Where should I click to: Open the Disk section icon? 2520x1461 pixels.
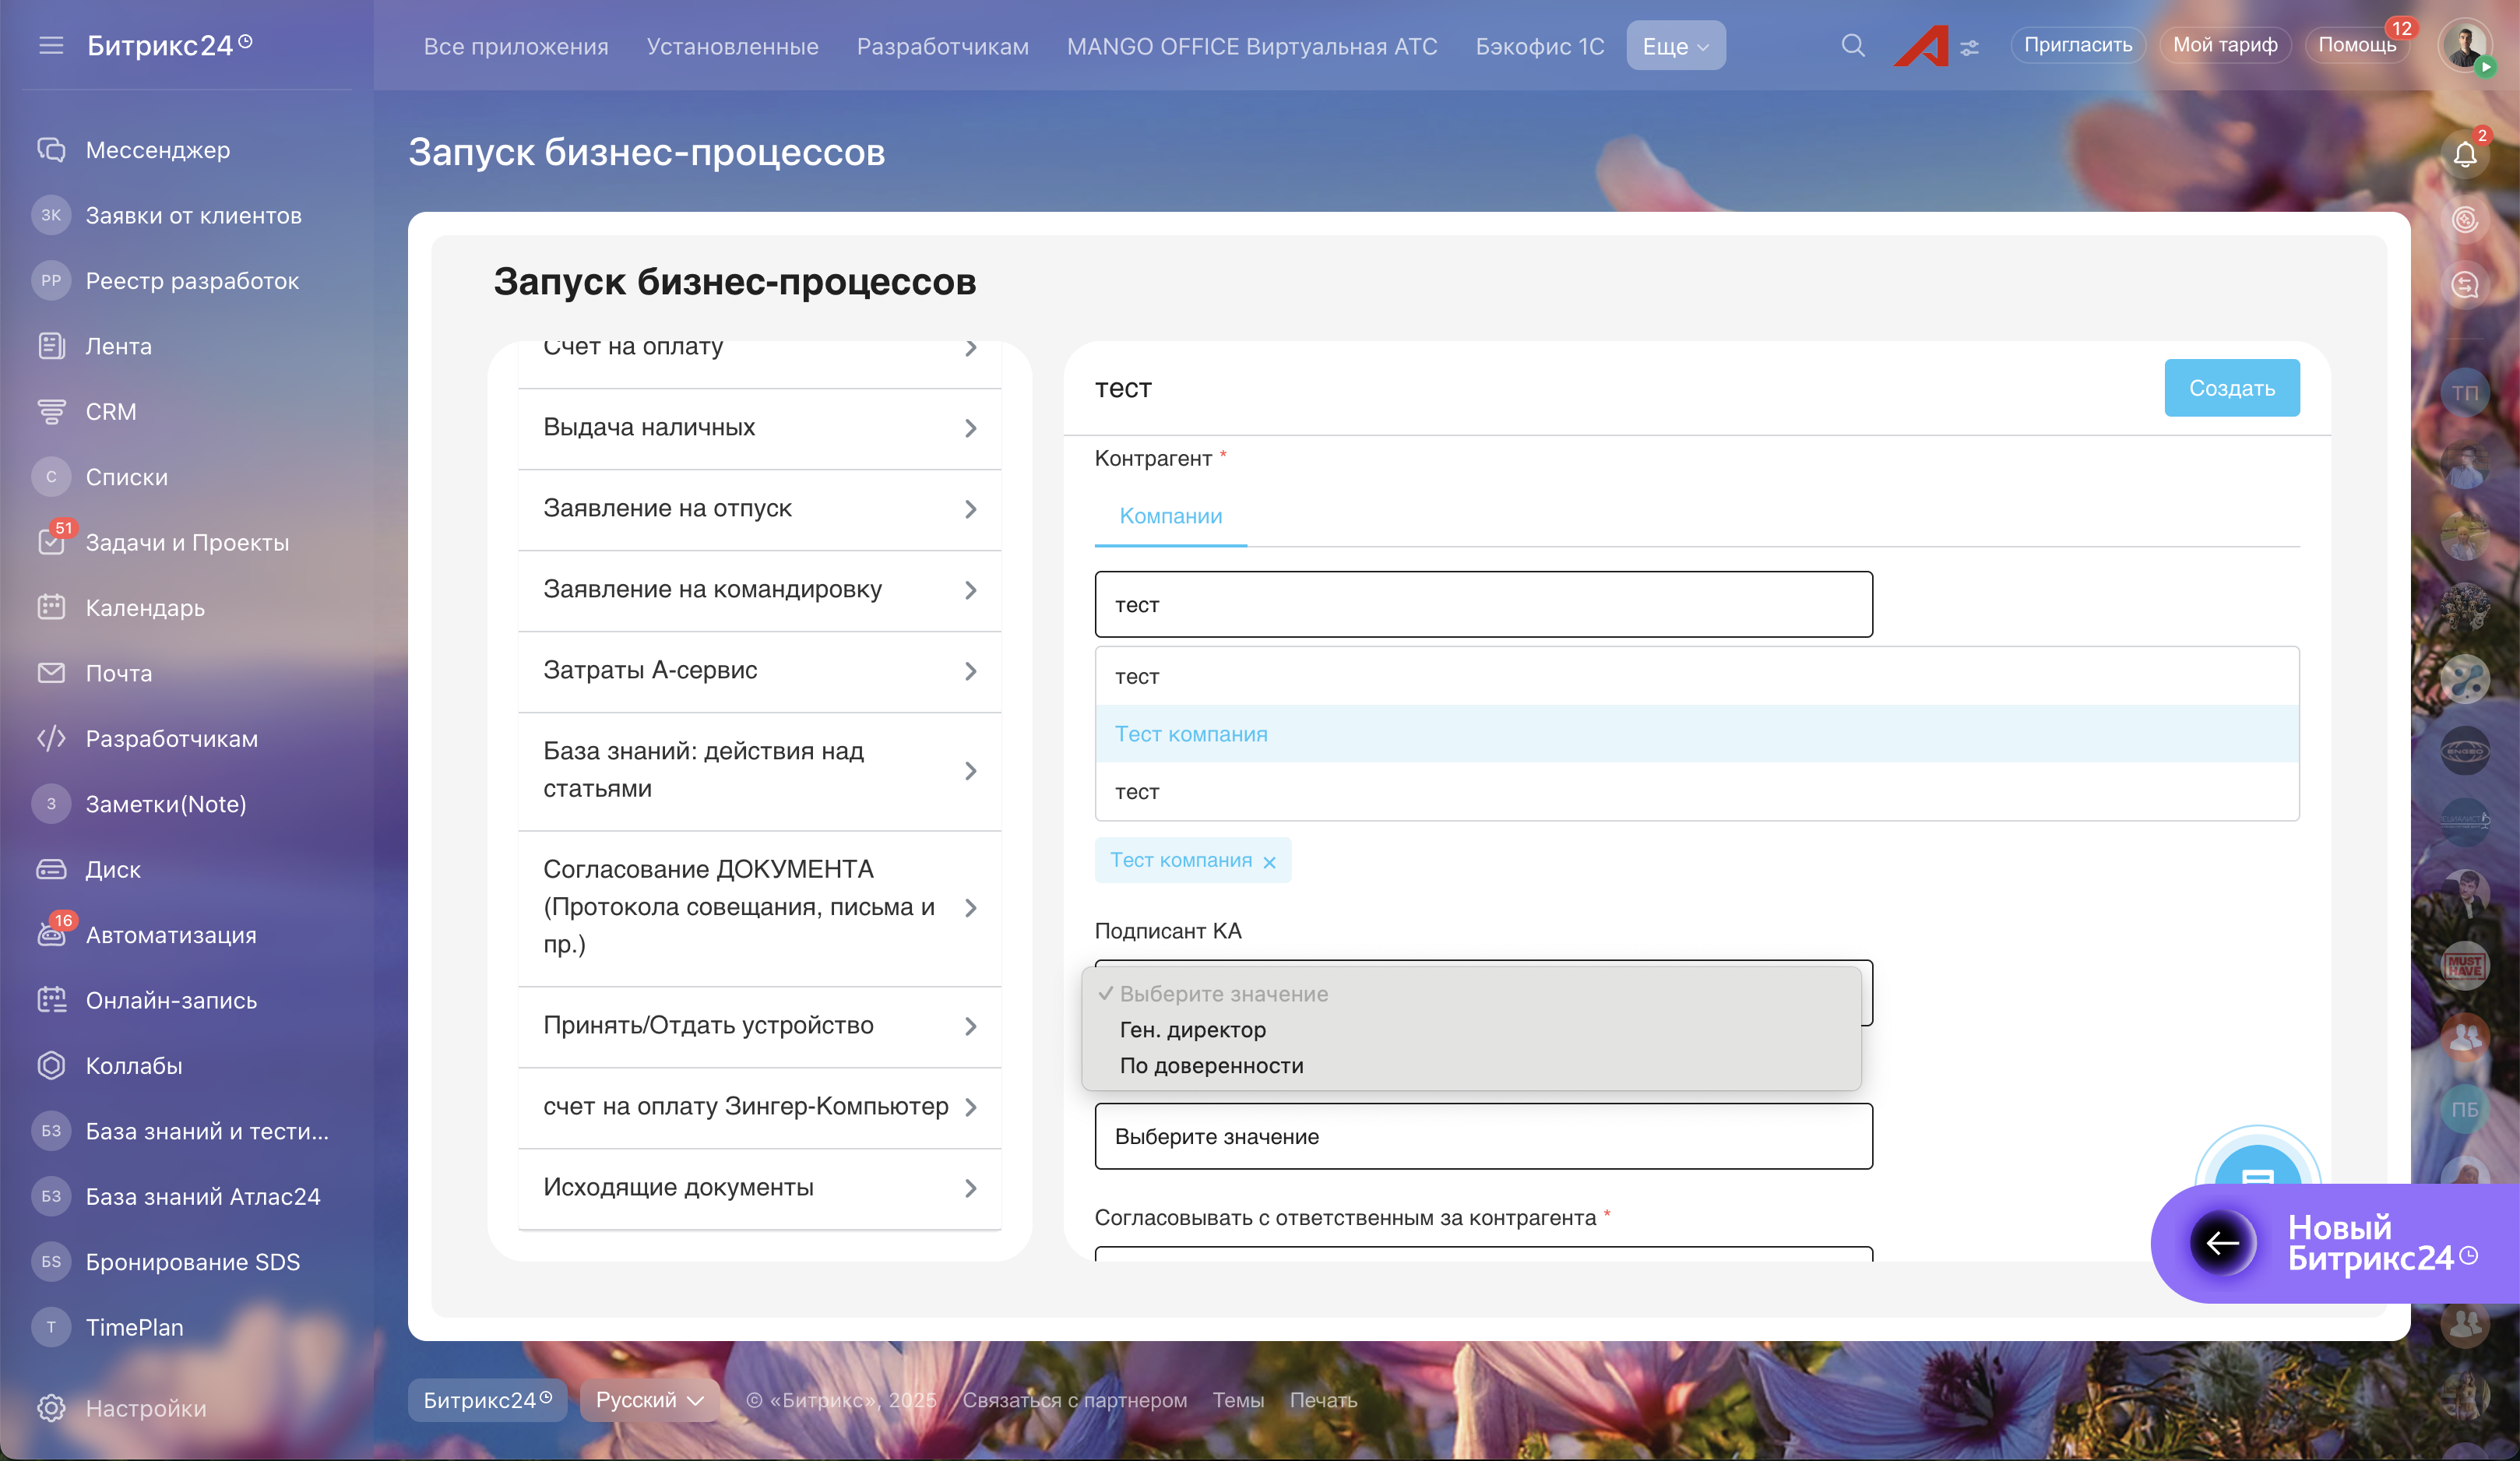[51, 869]
